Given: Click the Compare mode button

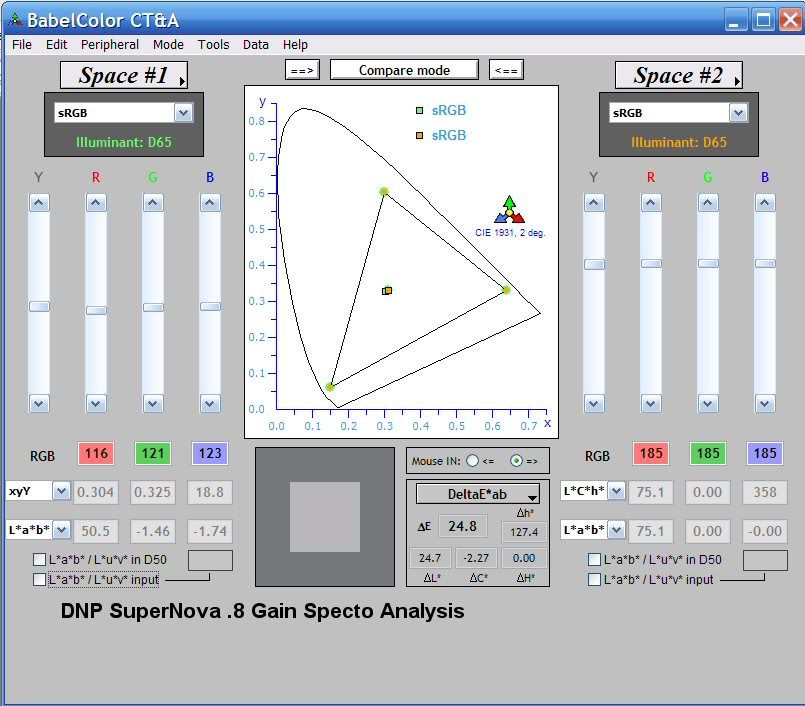Looking at the screenshot, I should click(x=404, y=70).
